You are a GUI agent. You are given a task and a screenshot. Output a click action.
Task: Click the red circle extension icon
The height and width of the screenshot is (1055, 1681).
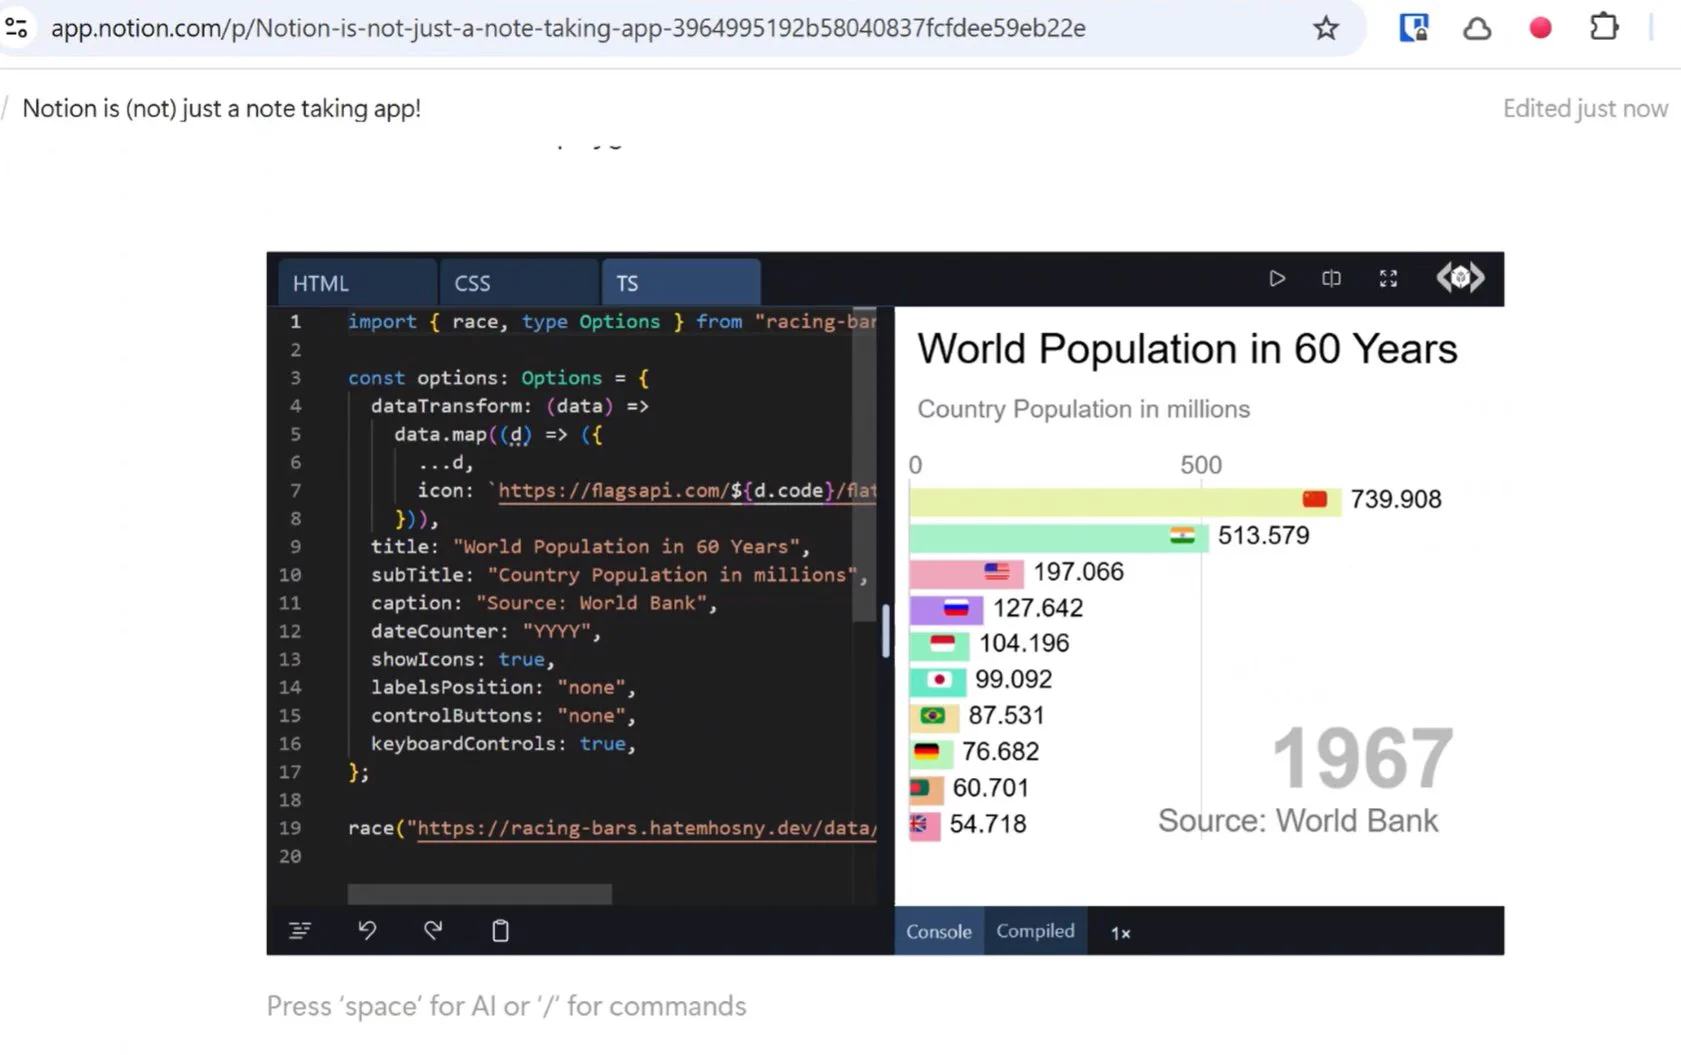point(1540,28)
